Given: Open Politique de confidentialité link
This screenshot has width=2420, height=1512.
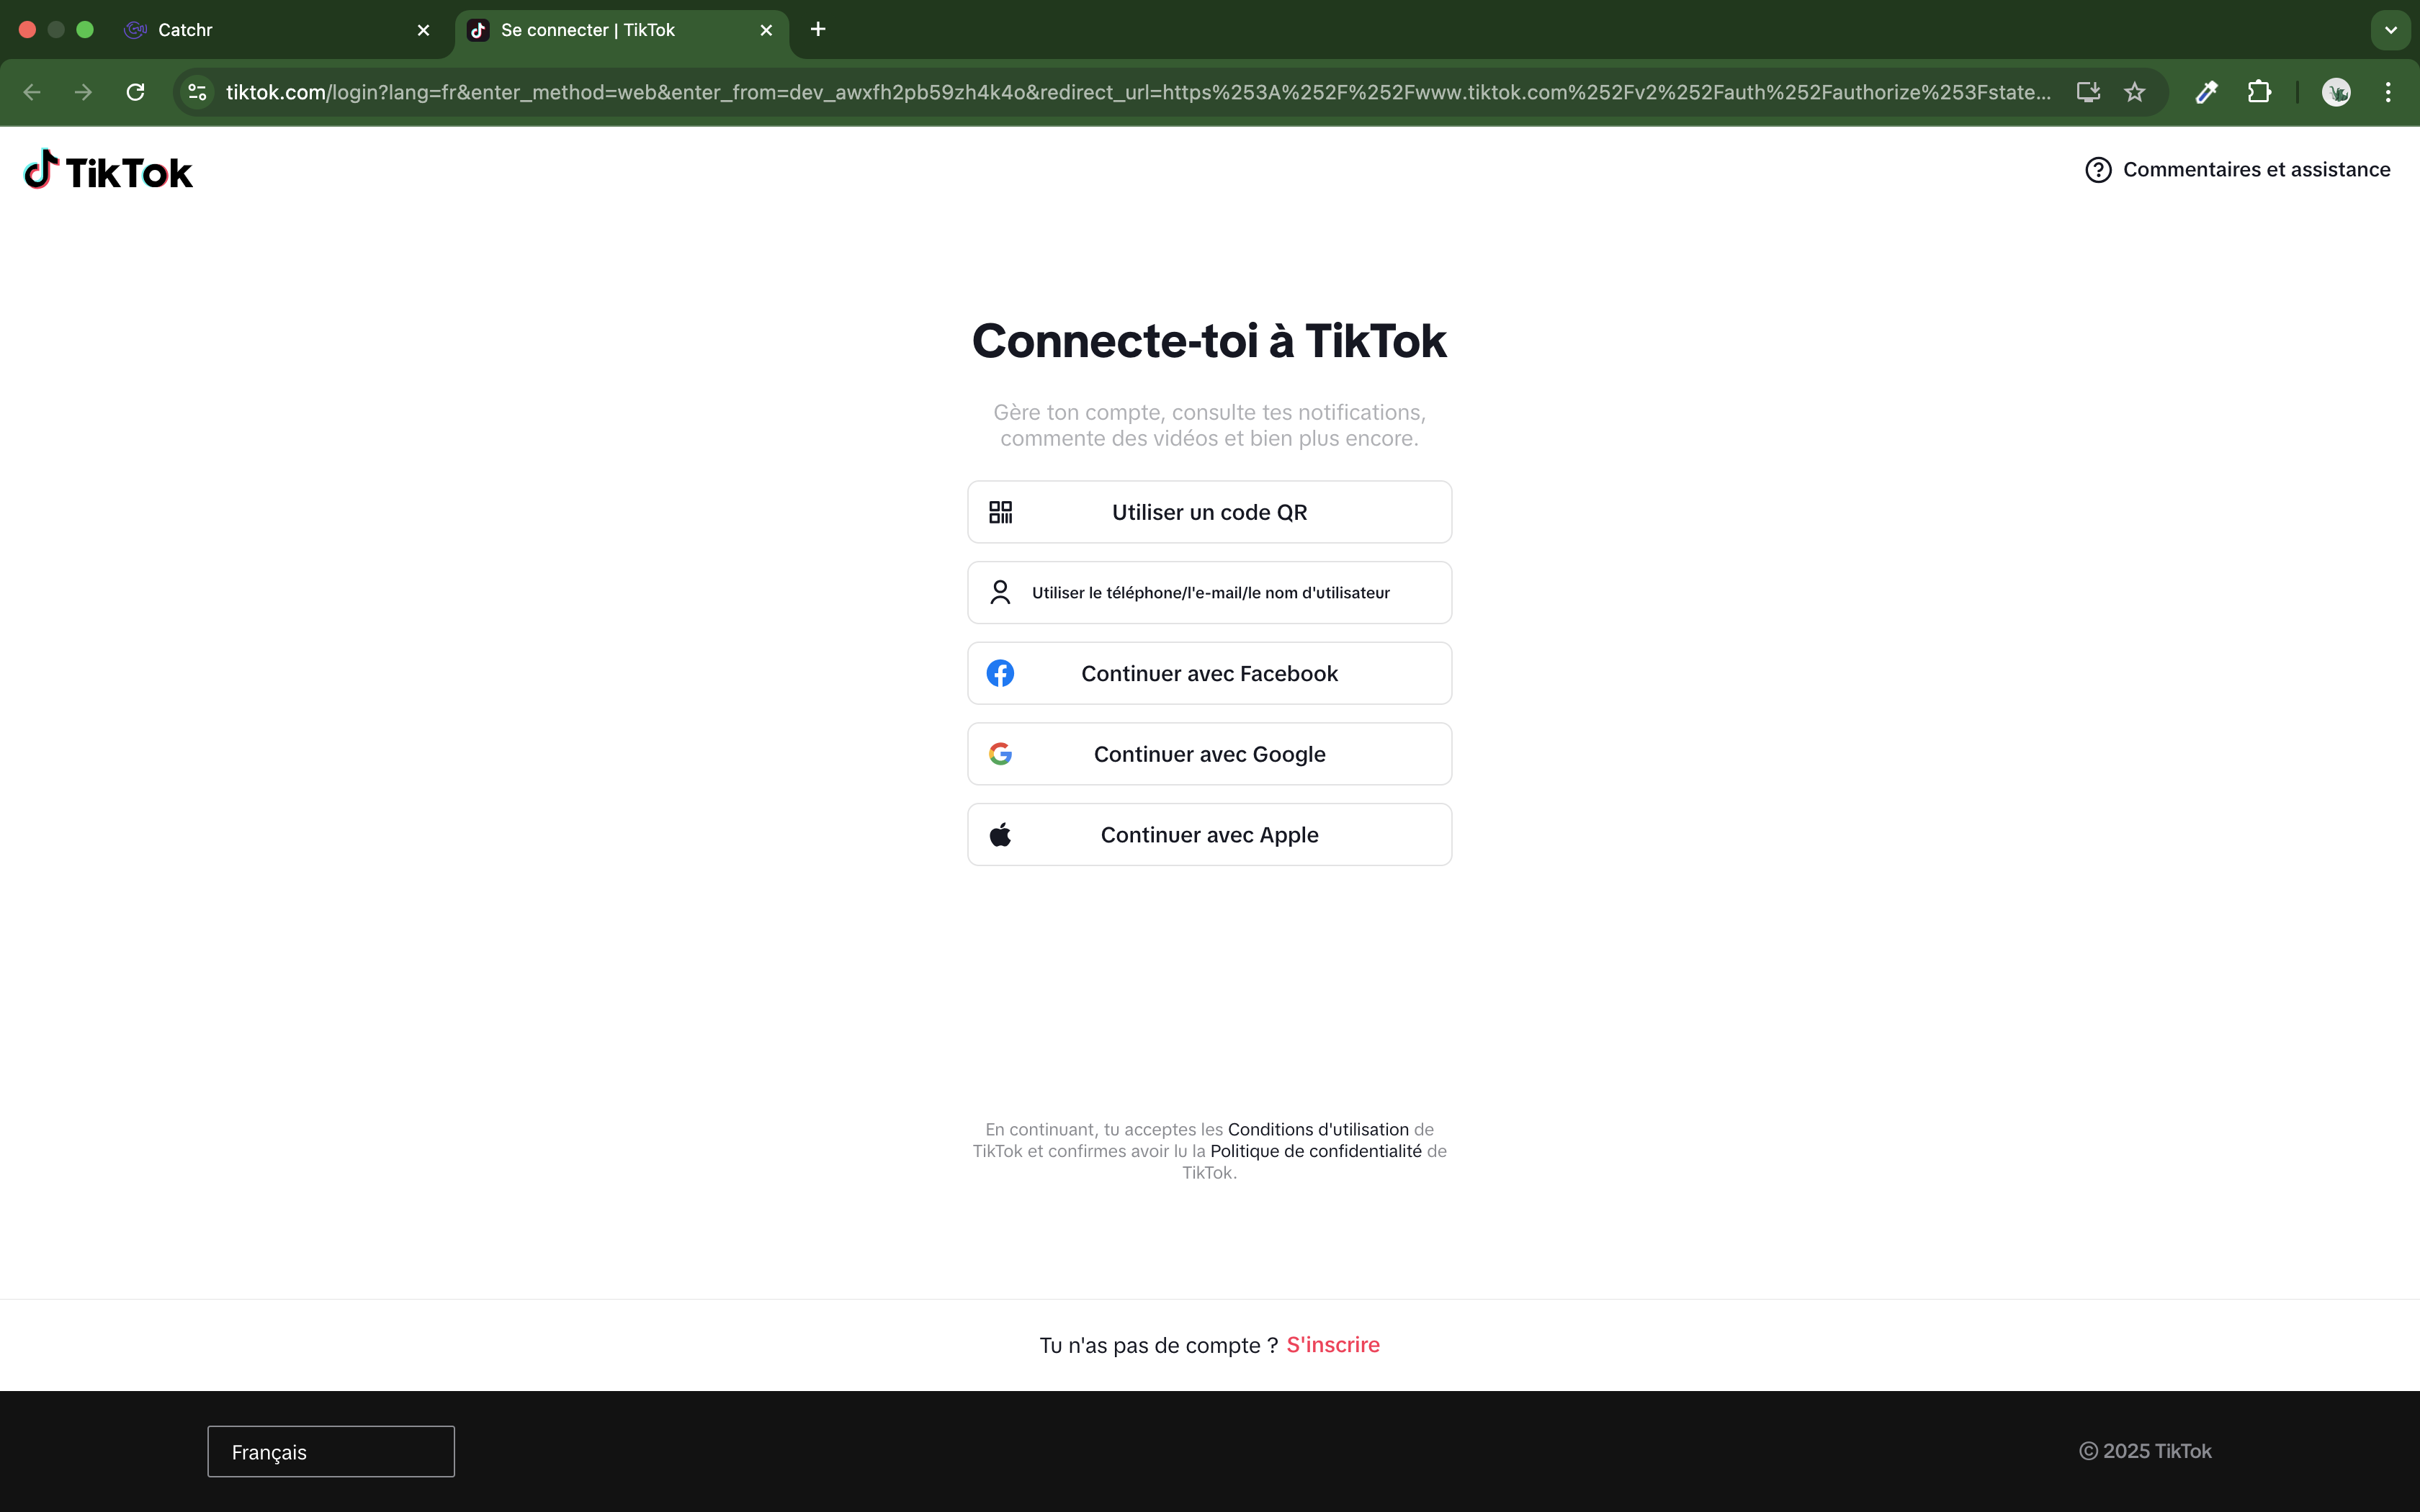Looking at the screenshot, I should [1316, 1151].
